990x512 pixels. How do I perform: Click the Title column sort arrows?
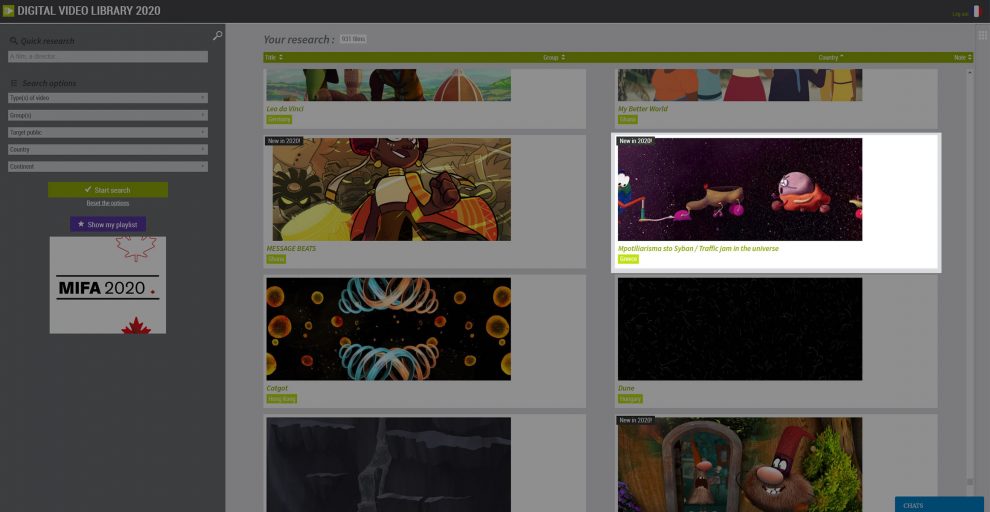coord(273,58)
